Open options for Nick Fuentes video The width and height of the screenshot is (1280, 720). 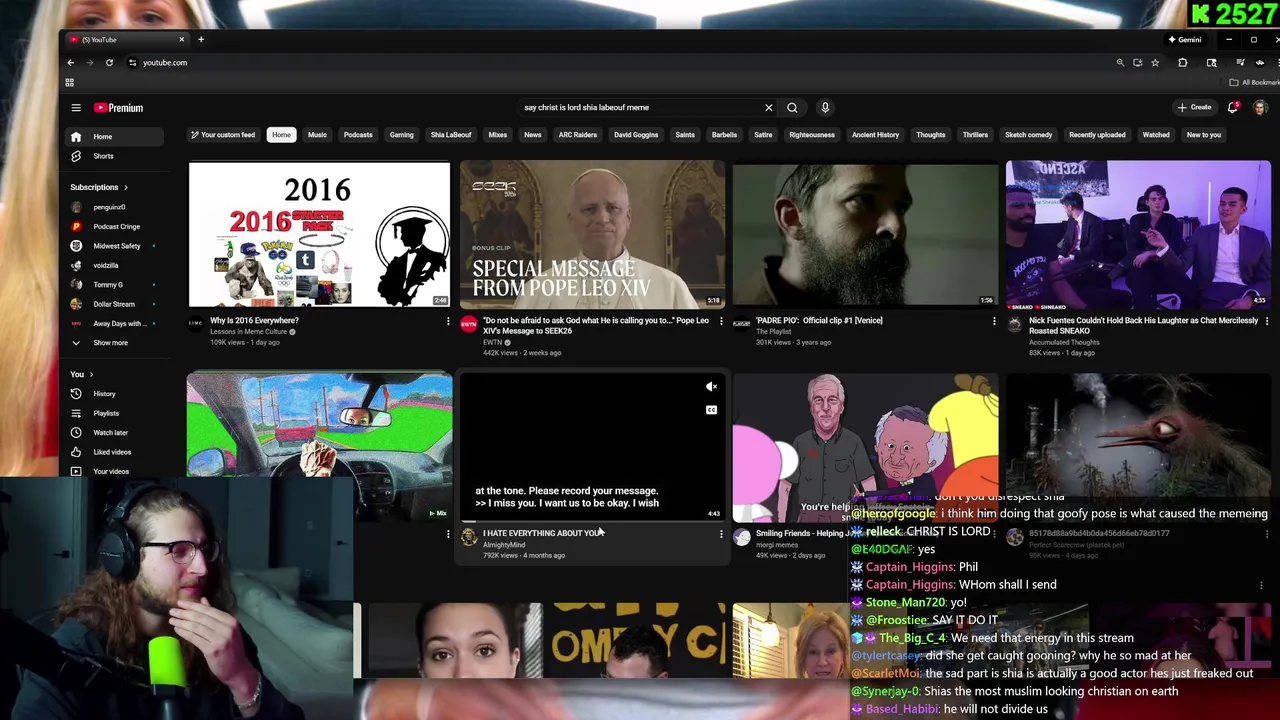1267,321
